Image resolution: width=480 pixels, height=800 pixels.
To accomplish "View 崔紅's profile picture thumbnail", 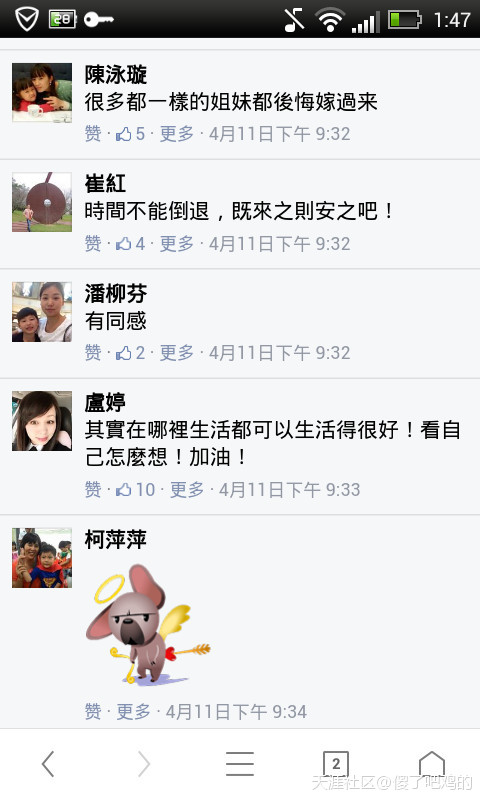I will pos(42,202).
